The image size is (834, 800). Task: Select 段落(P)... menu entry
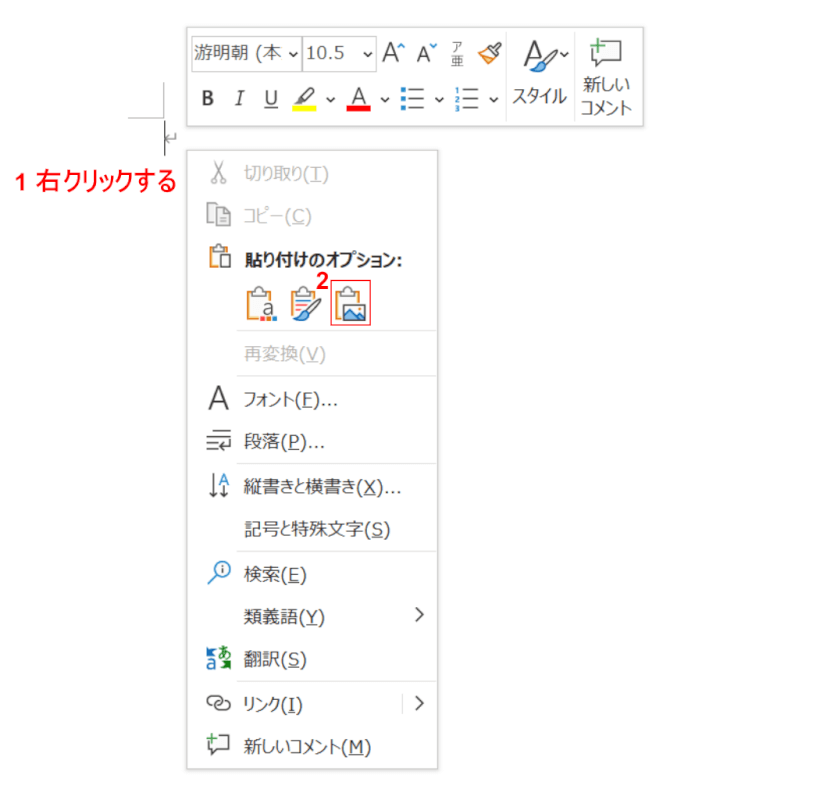(284, 441)
